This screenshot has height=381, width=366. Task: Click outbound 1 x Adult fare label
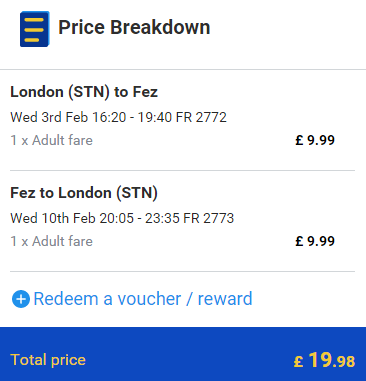[x=52, y=140]
